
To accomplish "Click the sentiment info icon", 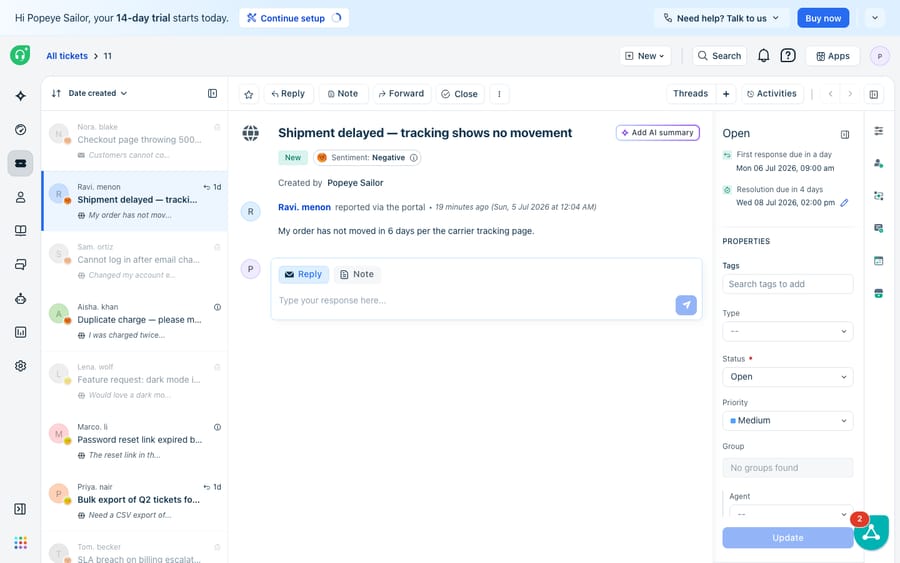I will [414, 158].
